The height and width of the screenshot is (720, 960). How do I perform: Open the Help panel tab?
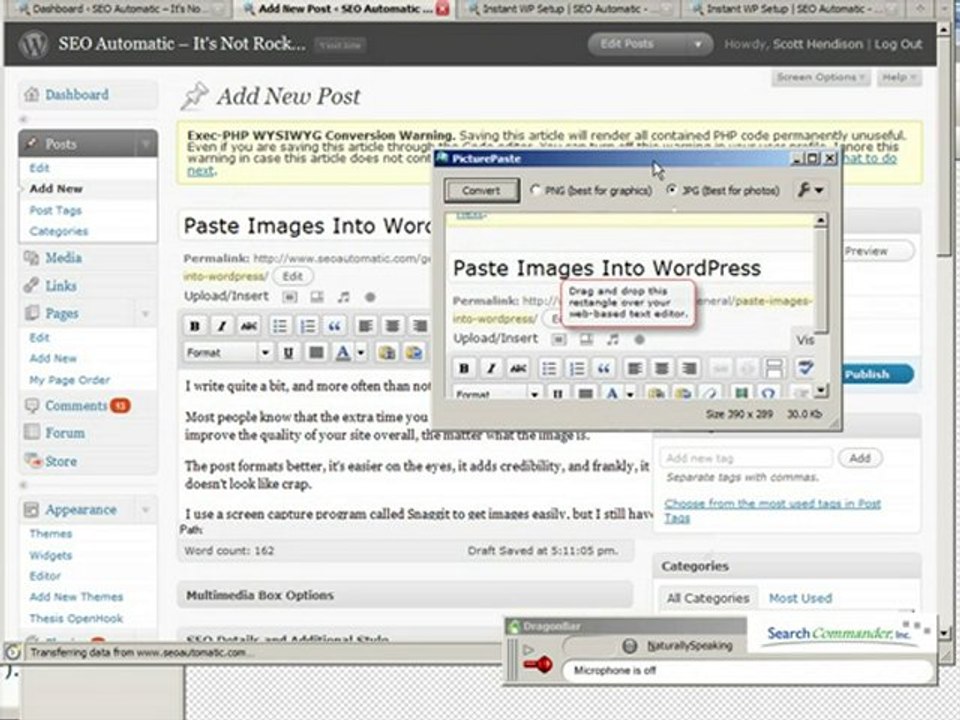coord(899,77)
